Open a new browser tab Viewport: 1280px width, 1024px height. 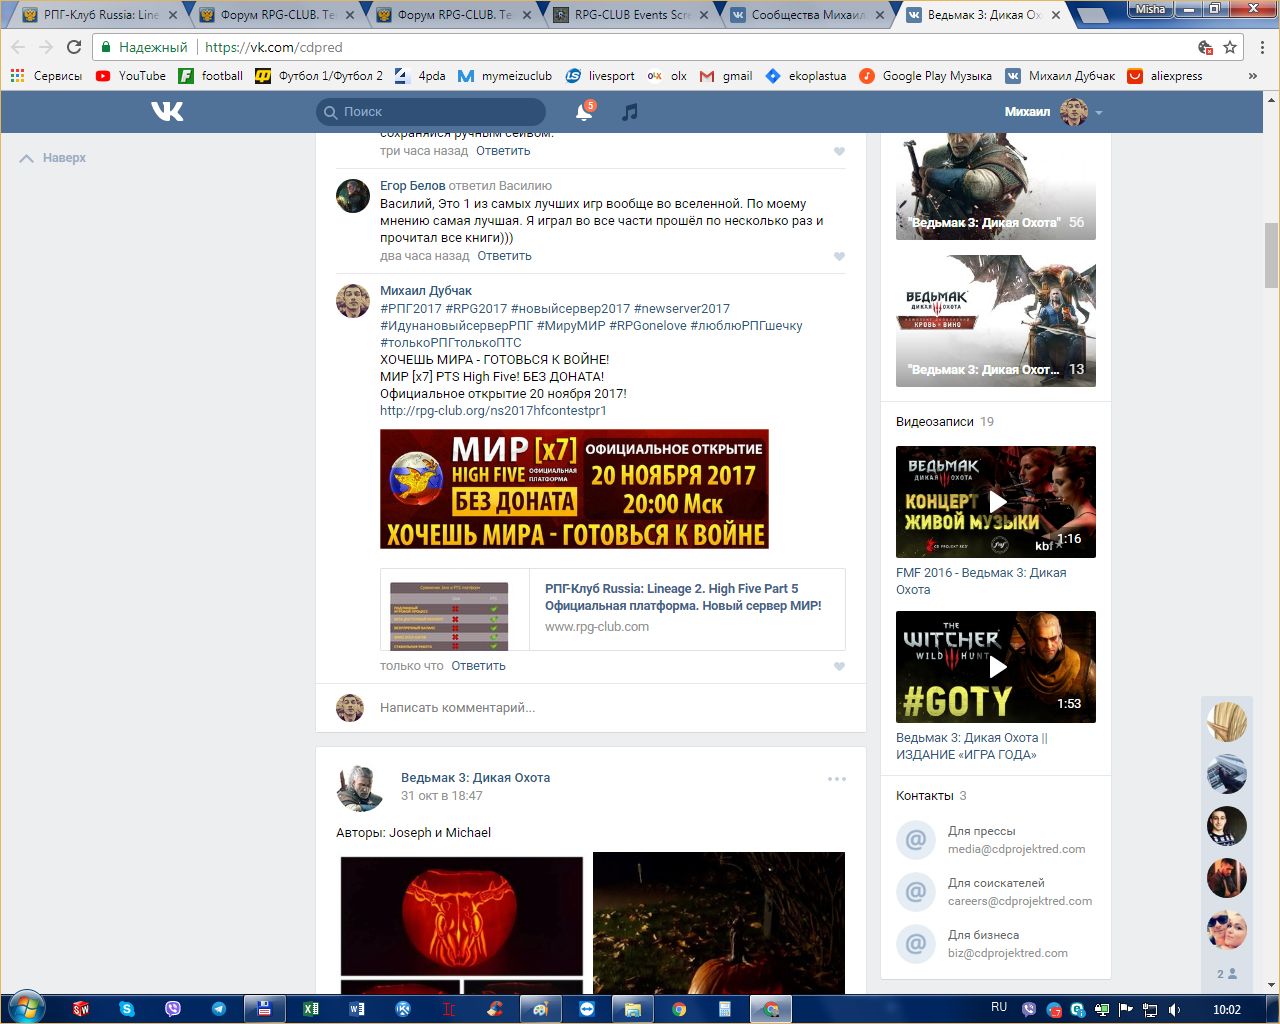tap(1093, 16)
